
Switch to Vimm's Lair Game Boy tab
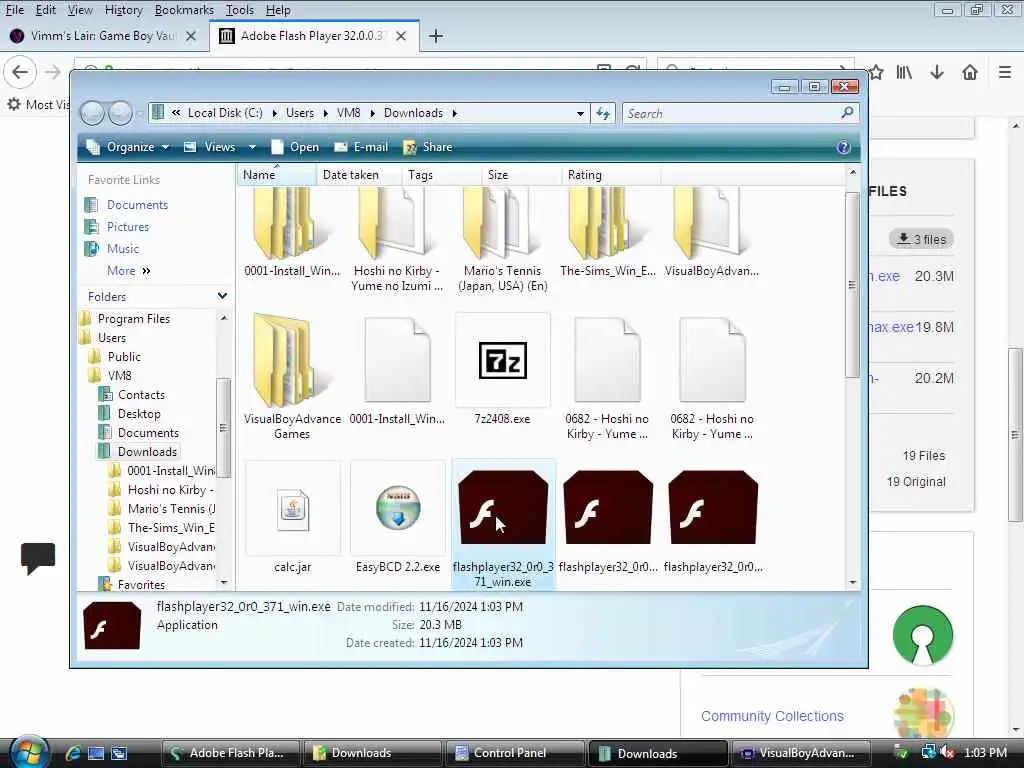(x=103, y=36)
